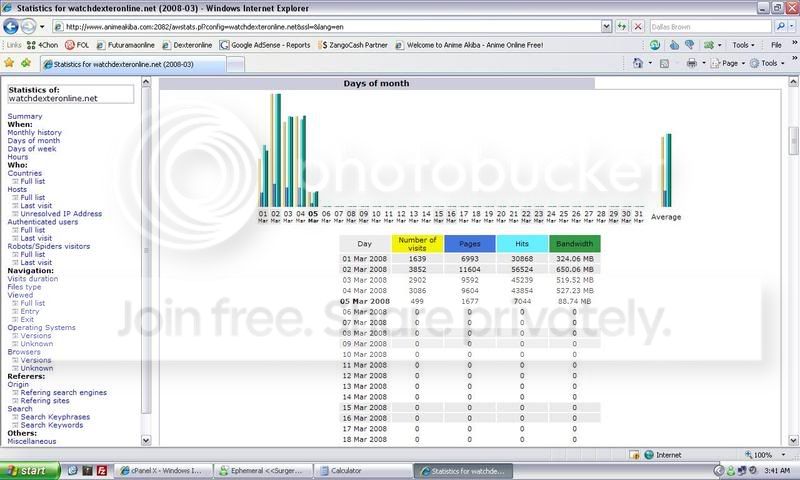Open Welcome to Anime Akiba favorite
800x480 pixels.
pos(469,45)
